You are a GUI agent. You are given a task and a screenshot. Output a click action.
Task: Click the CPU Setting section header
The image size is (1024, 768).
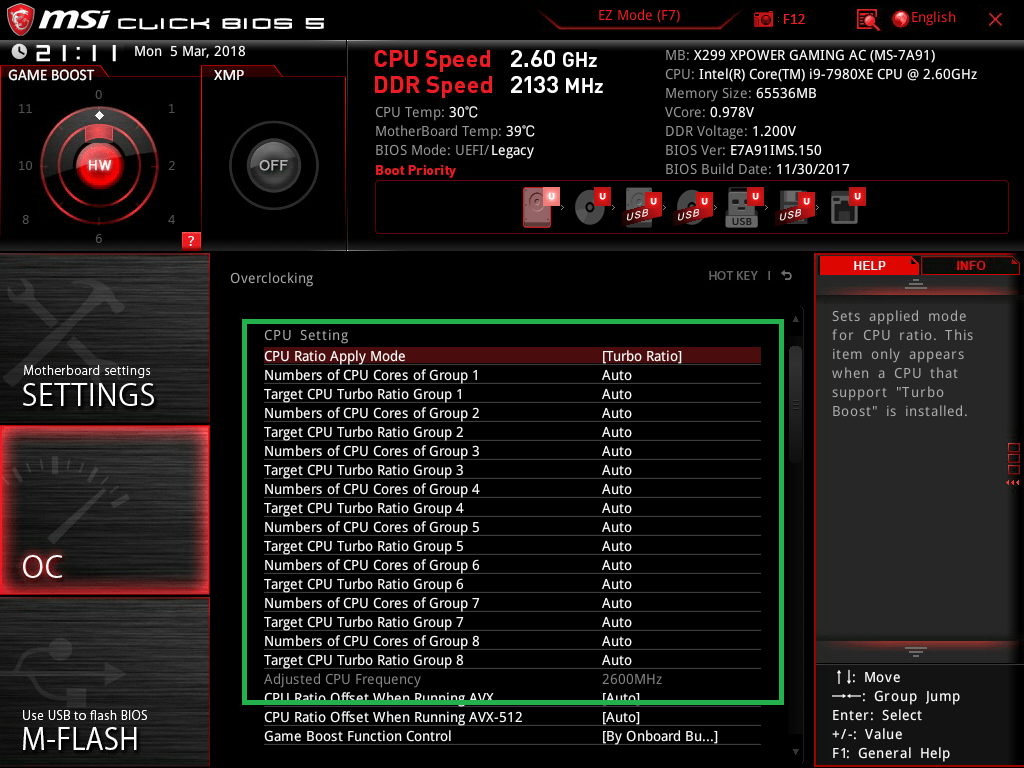306,335
